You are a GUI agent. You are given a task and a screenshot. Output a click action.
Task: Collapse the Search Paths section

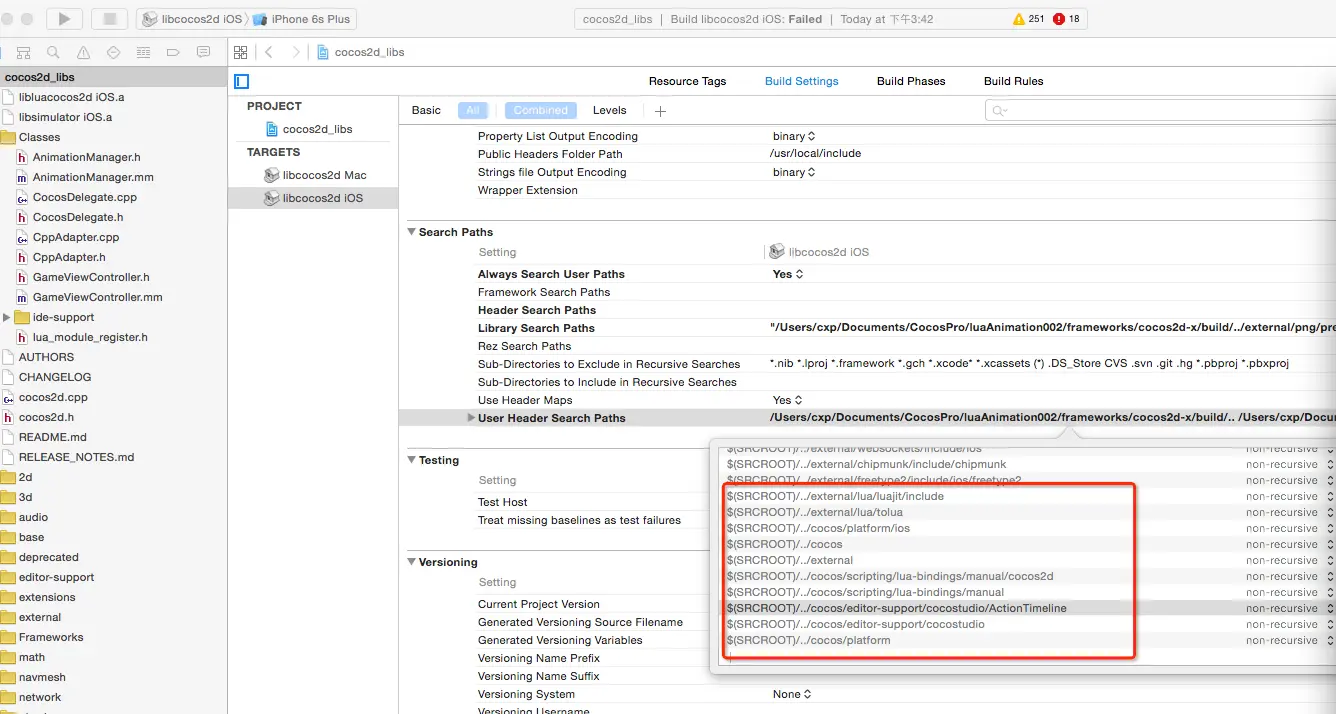coord(411,232)
